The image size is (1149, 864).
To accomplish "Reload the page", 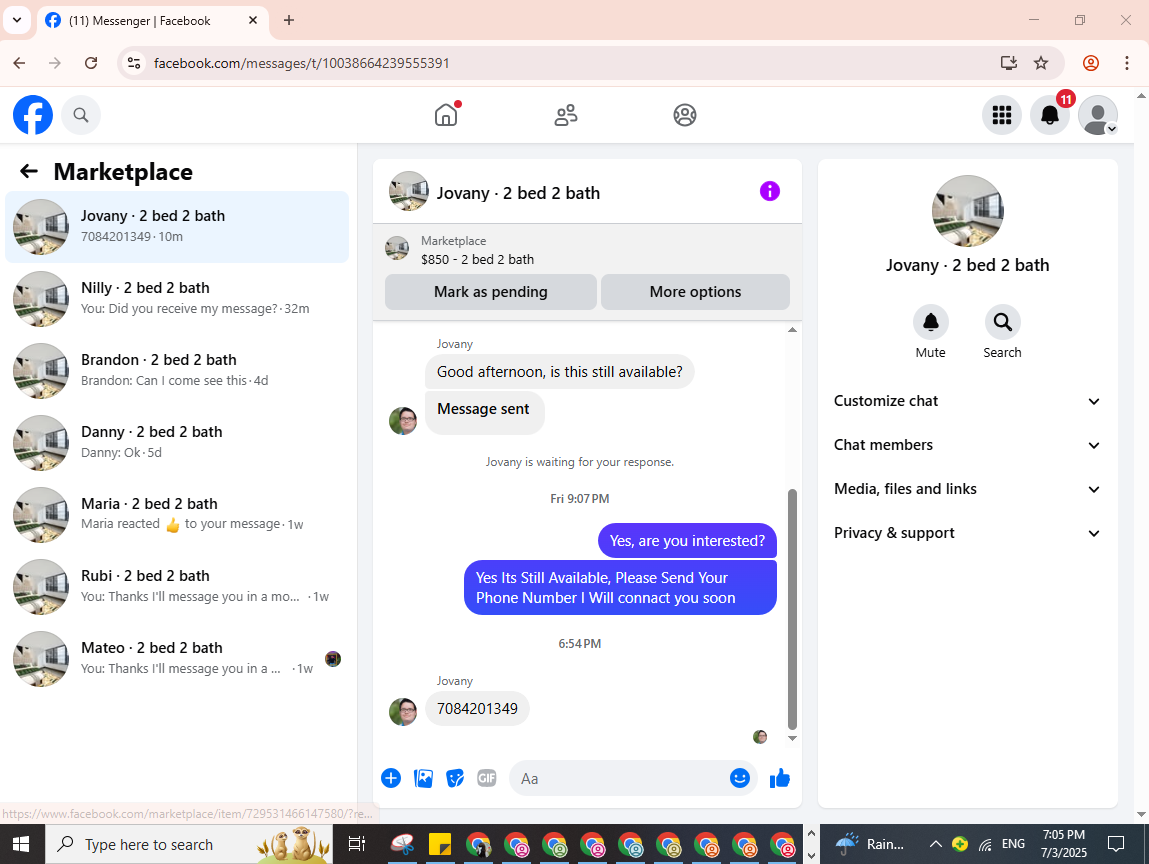I will point(91,63).
